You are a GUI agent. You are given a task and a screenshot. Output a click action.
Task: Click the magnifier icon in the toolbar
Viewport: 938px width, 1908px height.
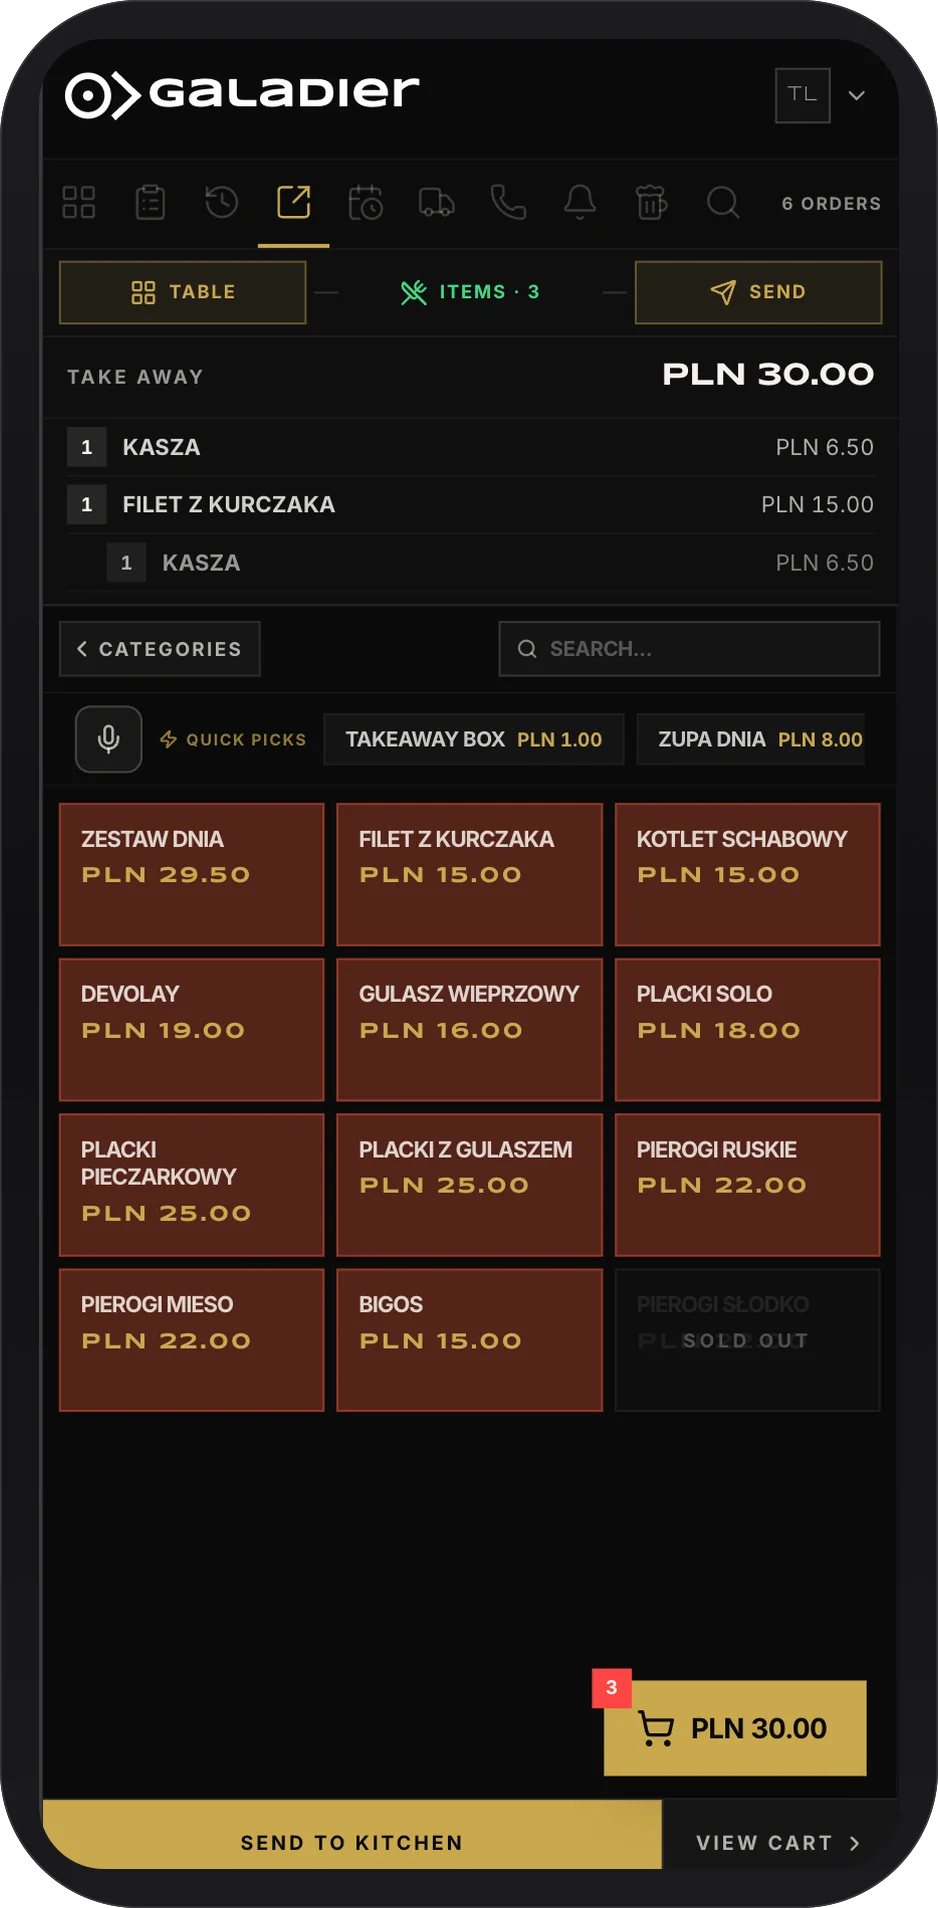[x=723, y=203]
